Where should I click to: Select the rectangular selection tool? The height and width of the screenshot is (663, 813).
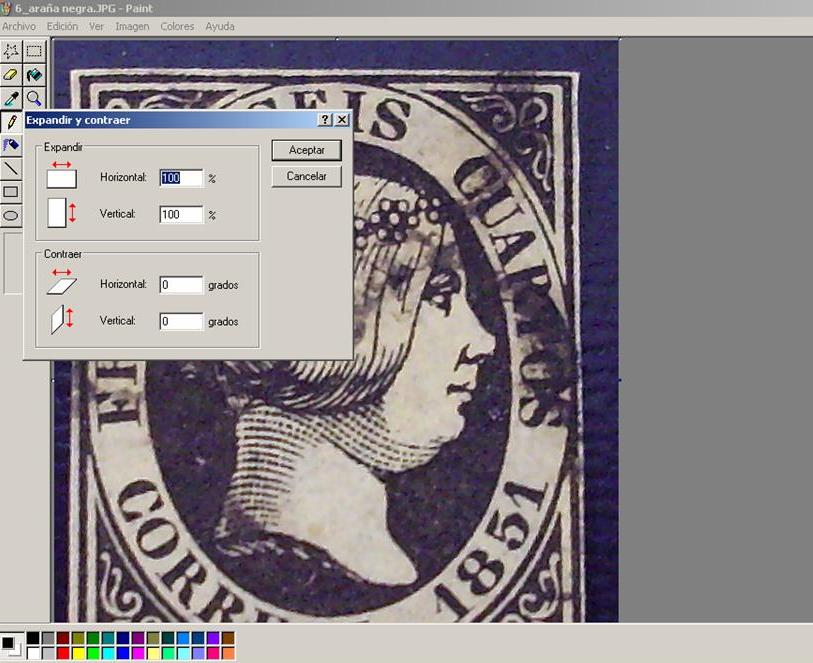click(x=35, y=51)
